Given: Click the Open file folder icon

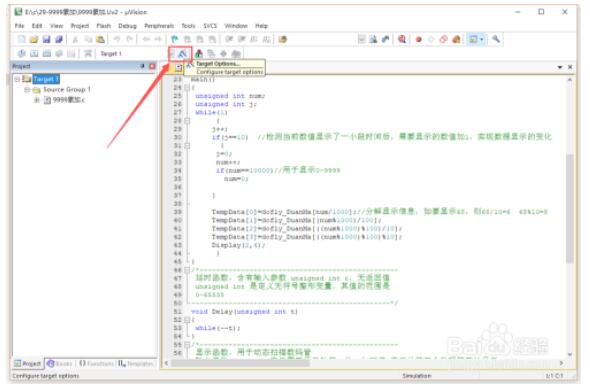Looking at the screenshot, I should (x=34, y=39).
